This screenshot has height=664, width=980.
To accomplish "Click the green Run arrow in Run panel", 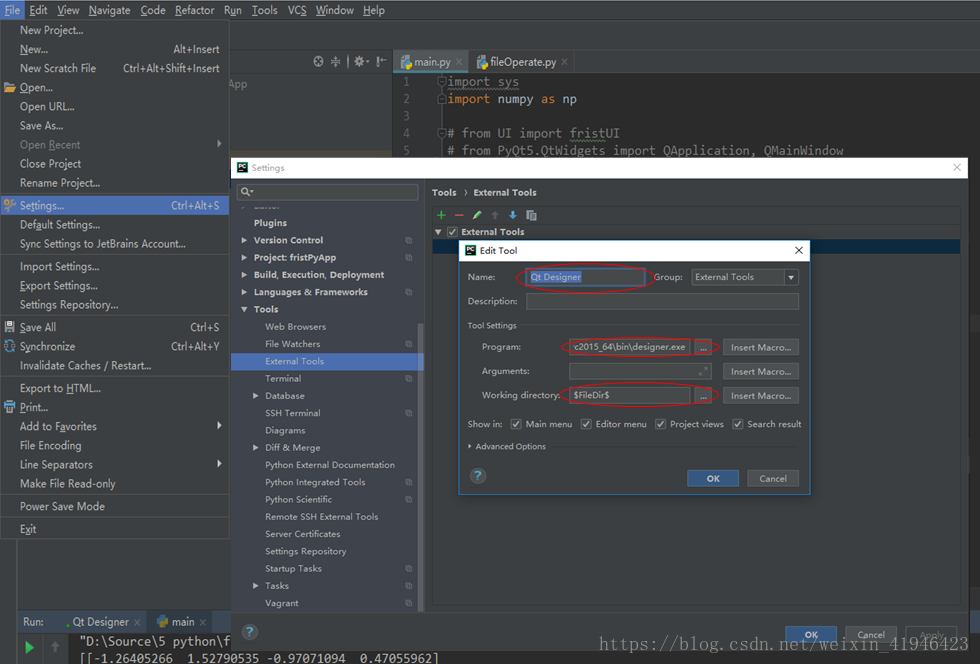I will click(29, 647).
